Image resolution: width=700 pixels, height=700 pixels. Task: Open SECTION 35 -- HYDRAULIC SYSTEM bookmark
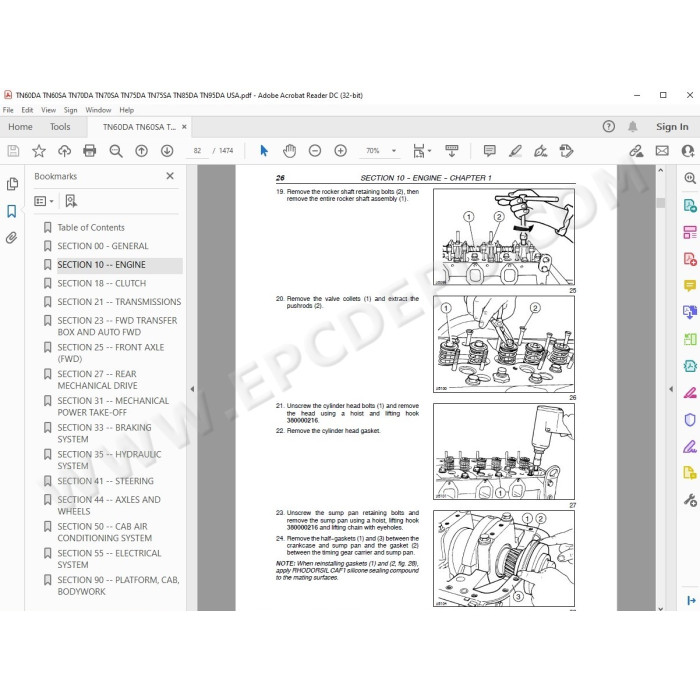coord(109,460)
